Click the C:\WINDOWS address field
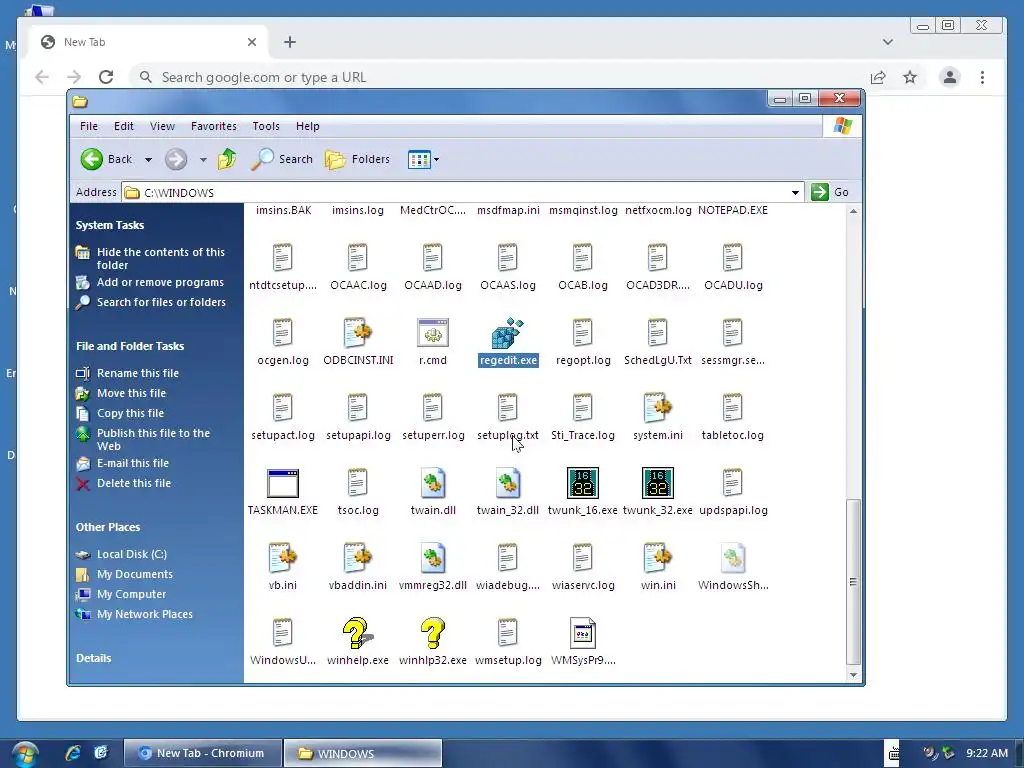 click(x=460, y=193)
